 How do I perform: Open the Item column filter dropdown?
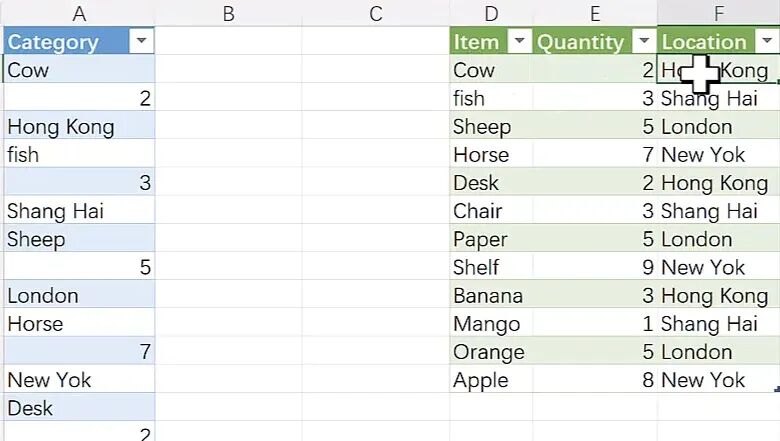tap(519, 41)
